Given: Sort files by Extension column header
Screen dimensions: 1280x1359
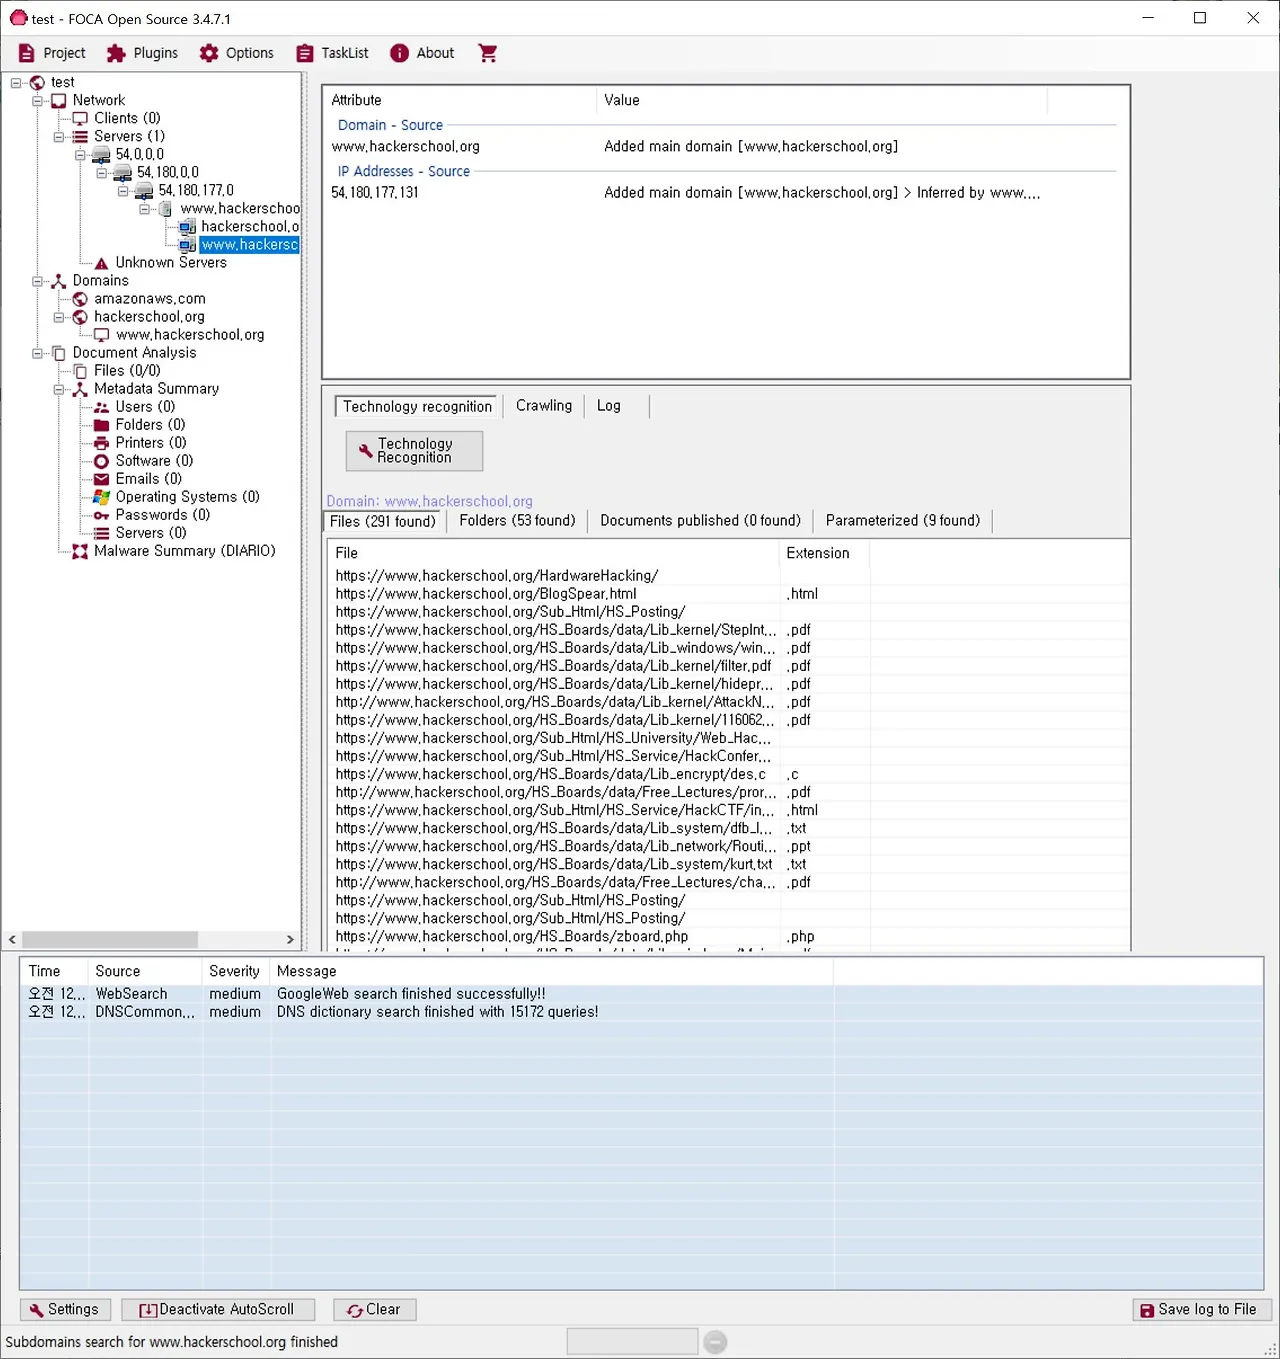Looking at the screenshot, I should [824, 553].
